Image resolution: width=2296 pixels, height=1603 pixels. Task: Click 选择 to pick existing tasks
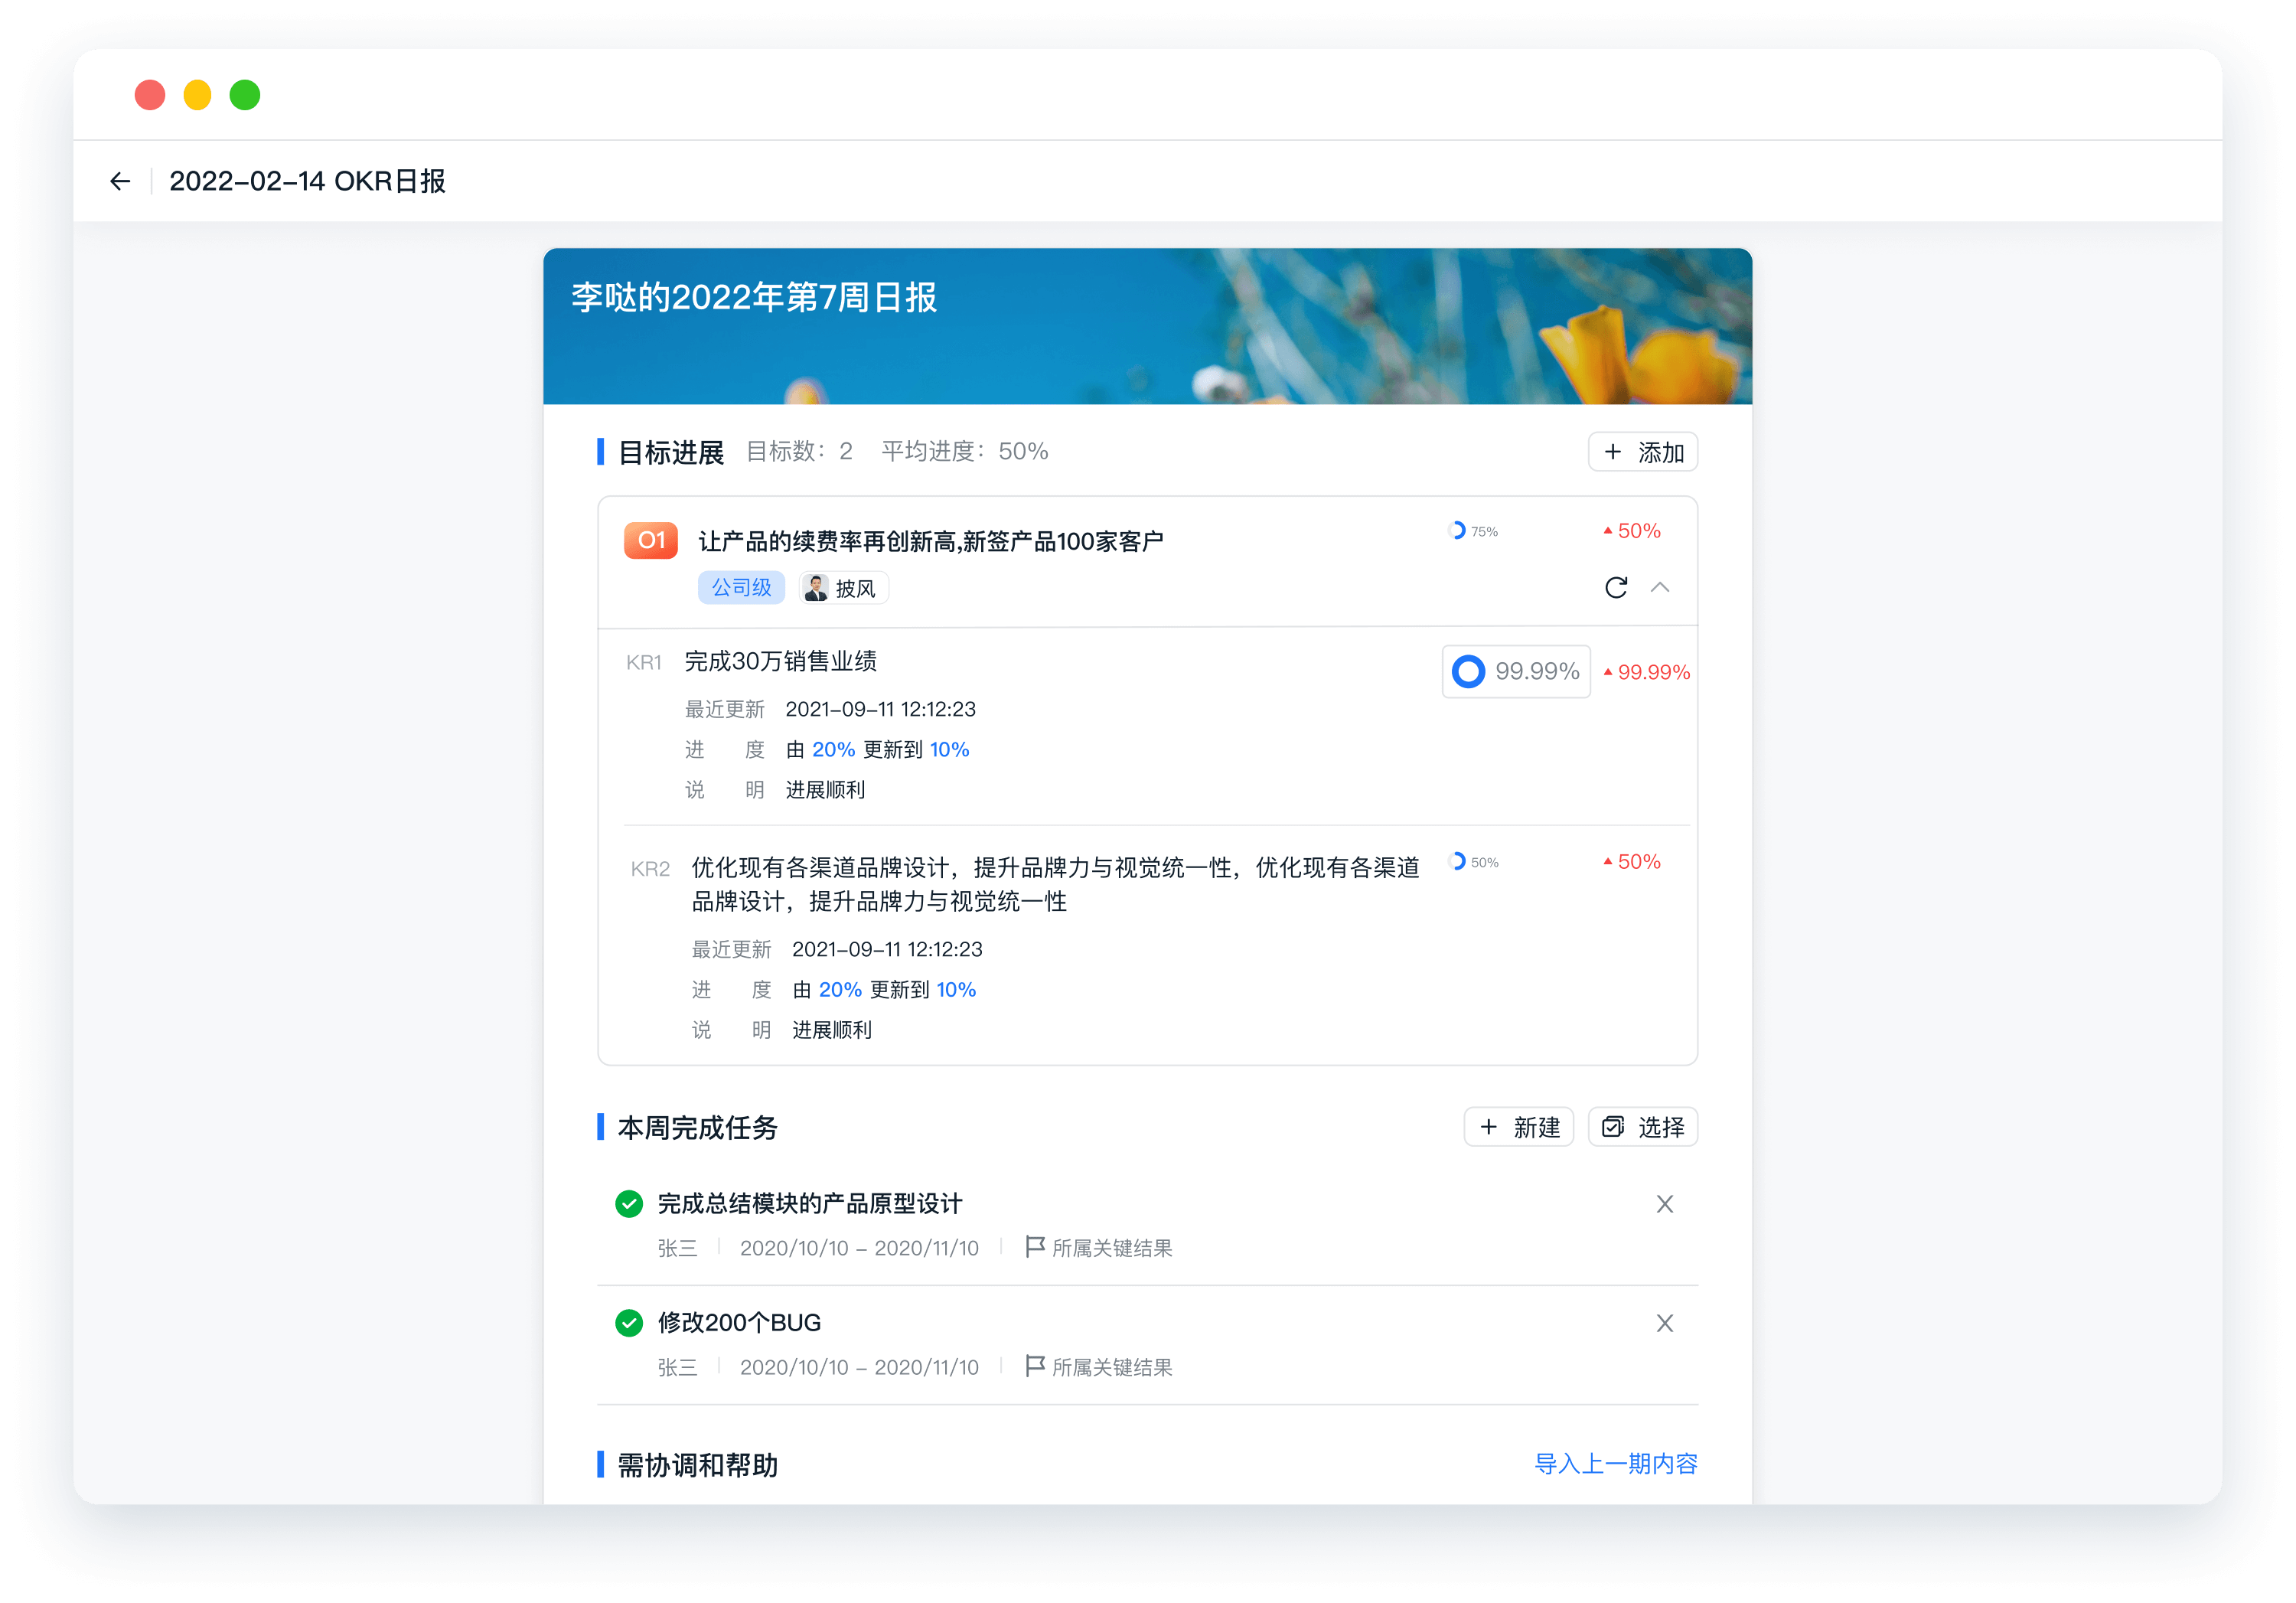[x=1642, y=1127]
